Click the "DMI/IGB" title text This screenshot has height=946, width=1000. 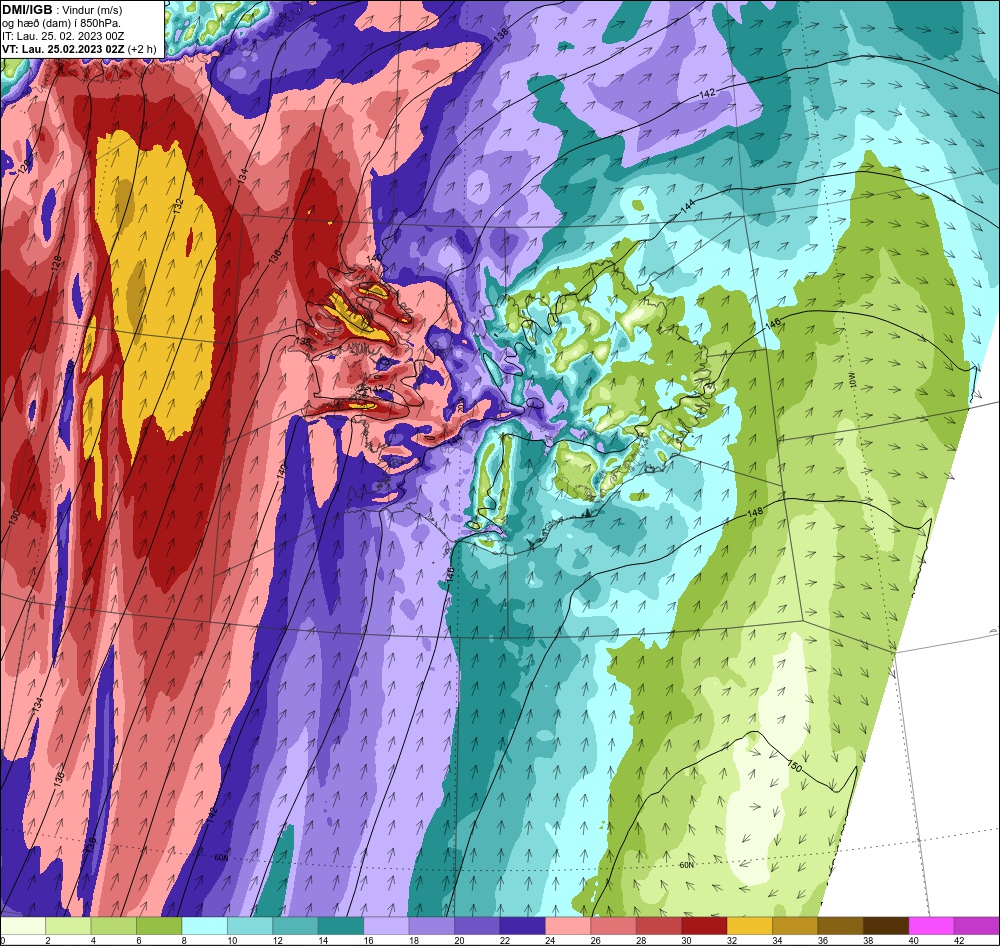click(27, 10)
